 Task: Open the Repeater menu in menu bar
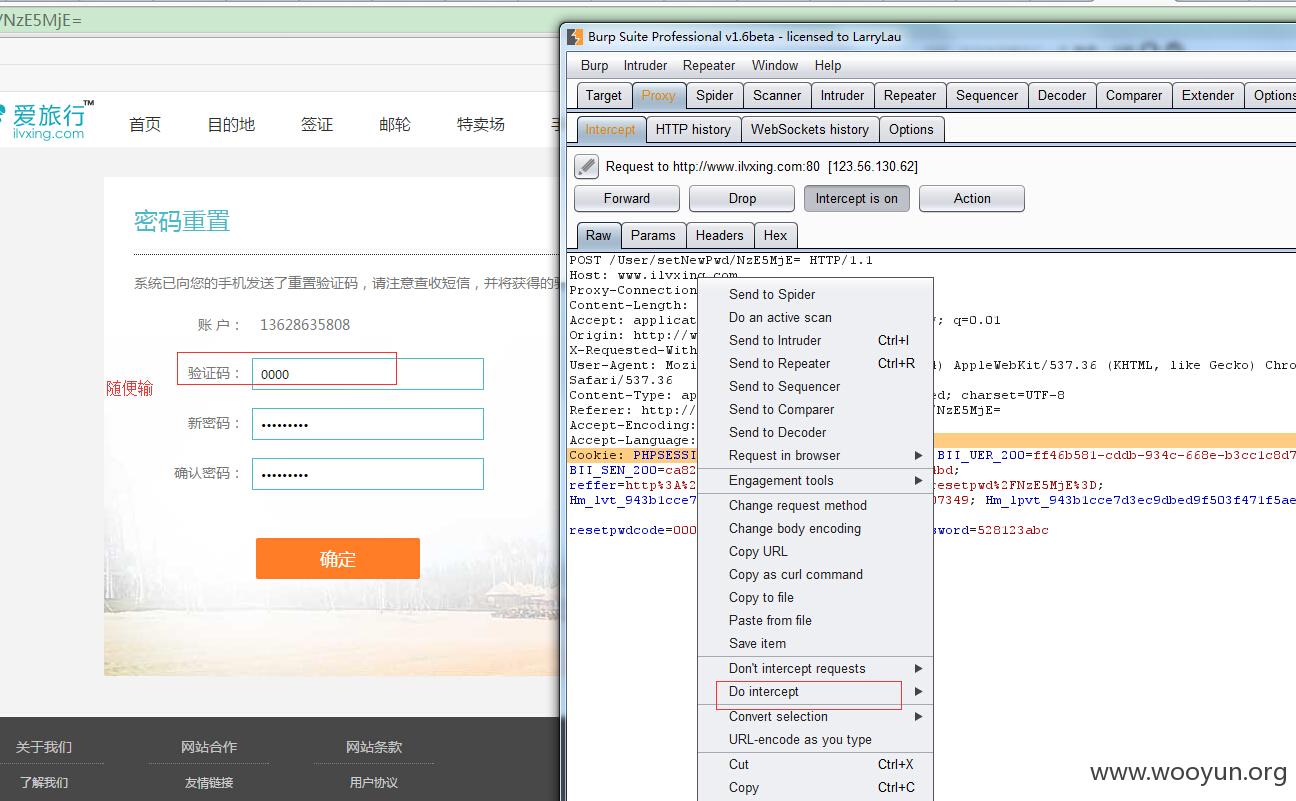coord(709,65)
